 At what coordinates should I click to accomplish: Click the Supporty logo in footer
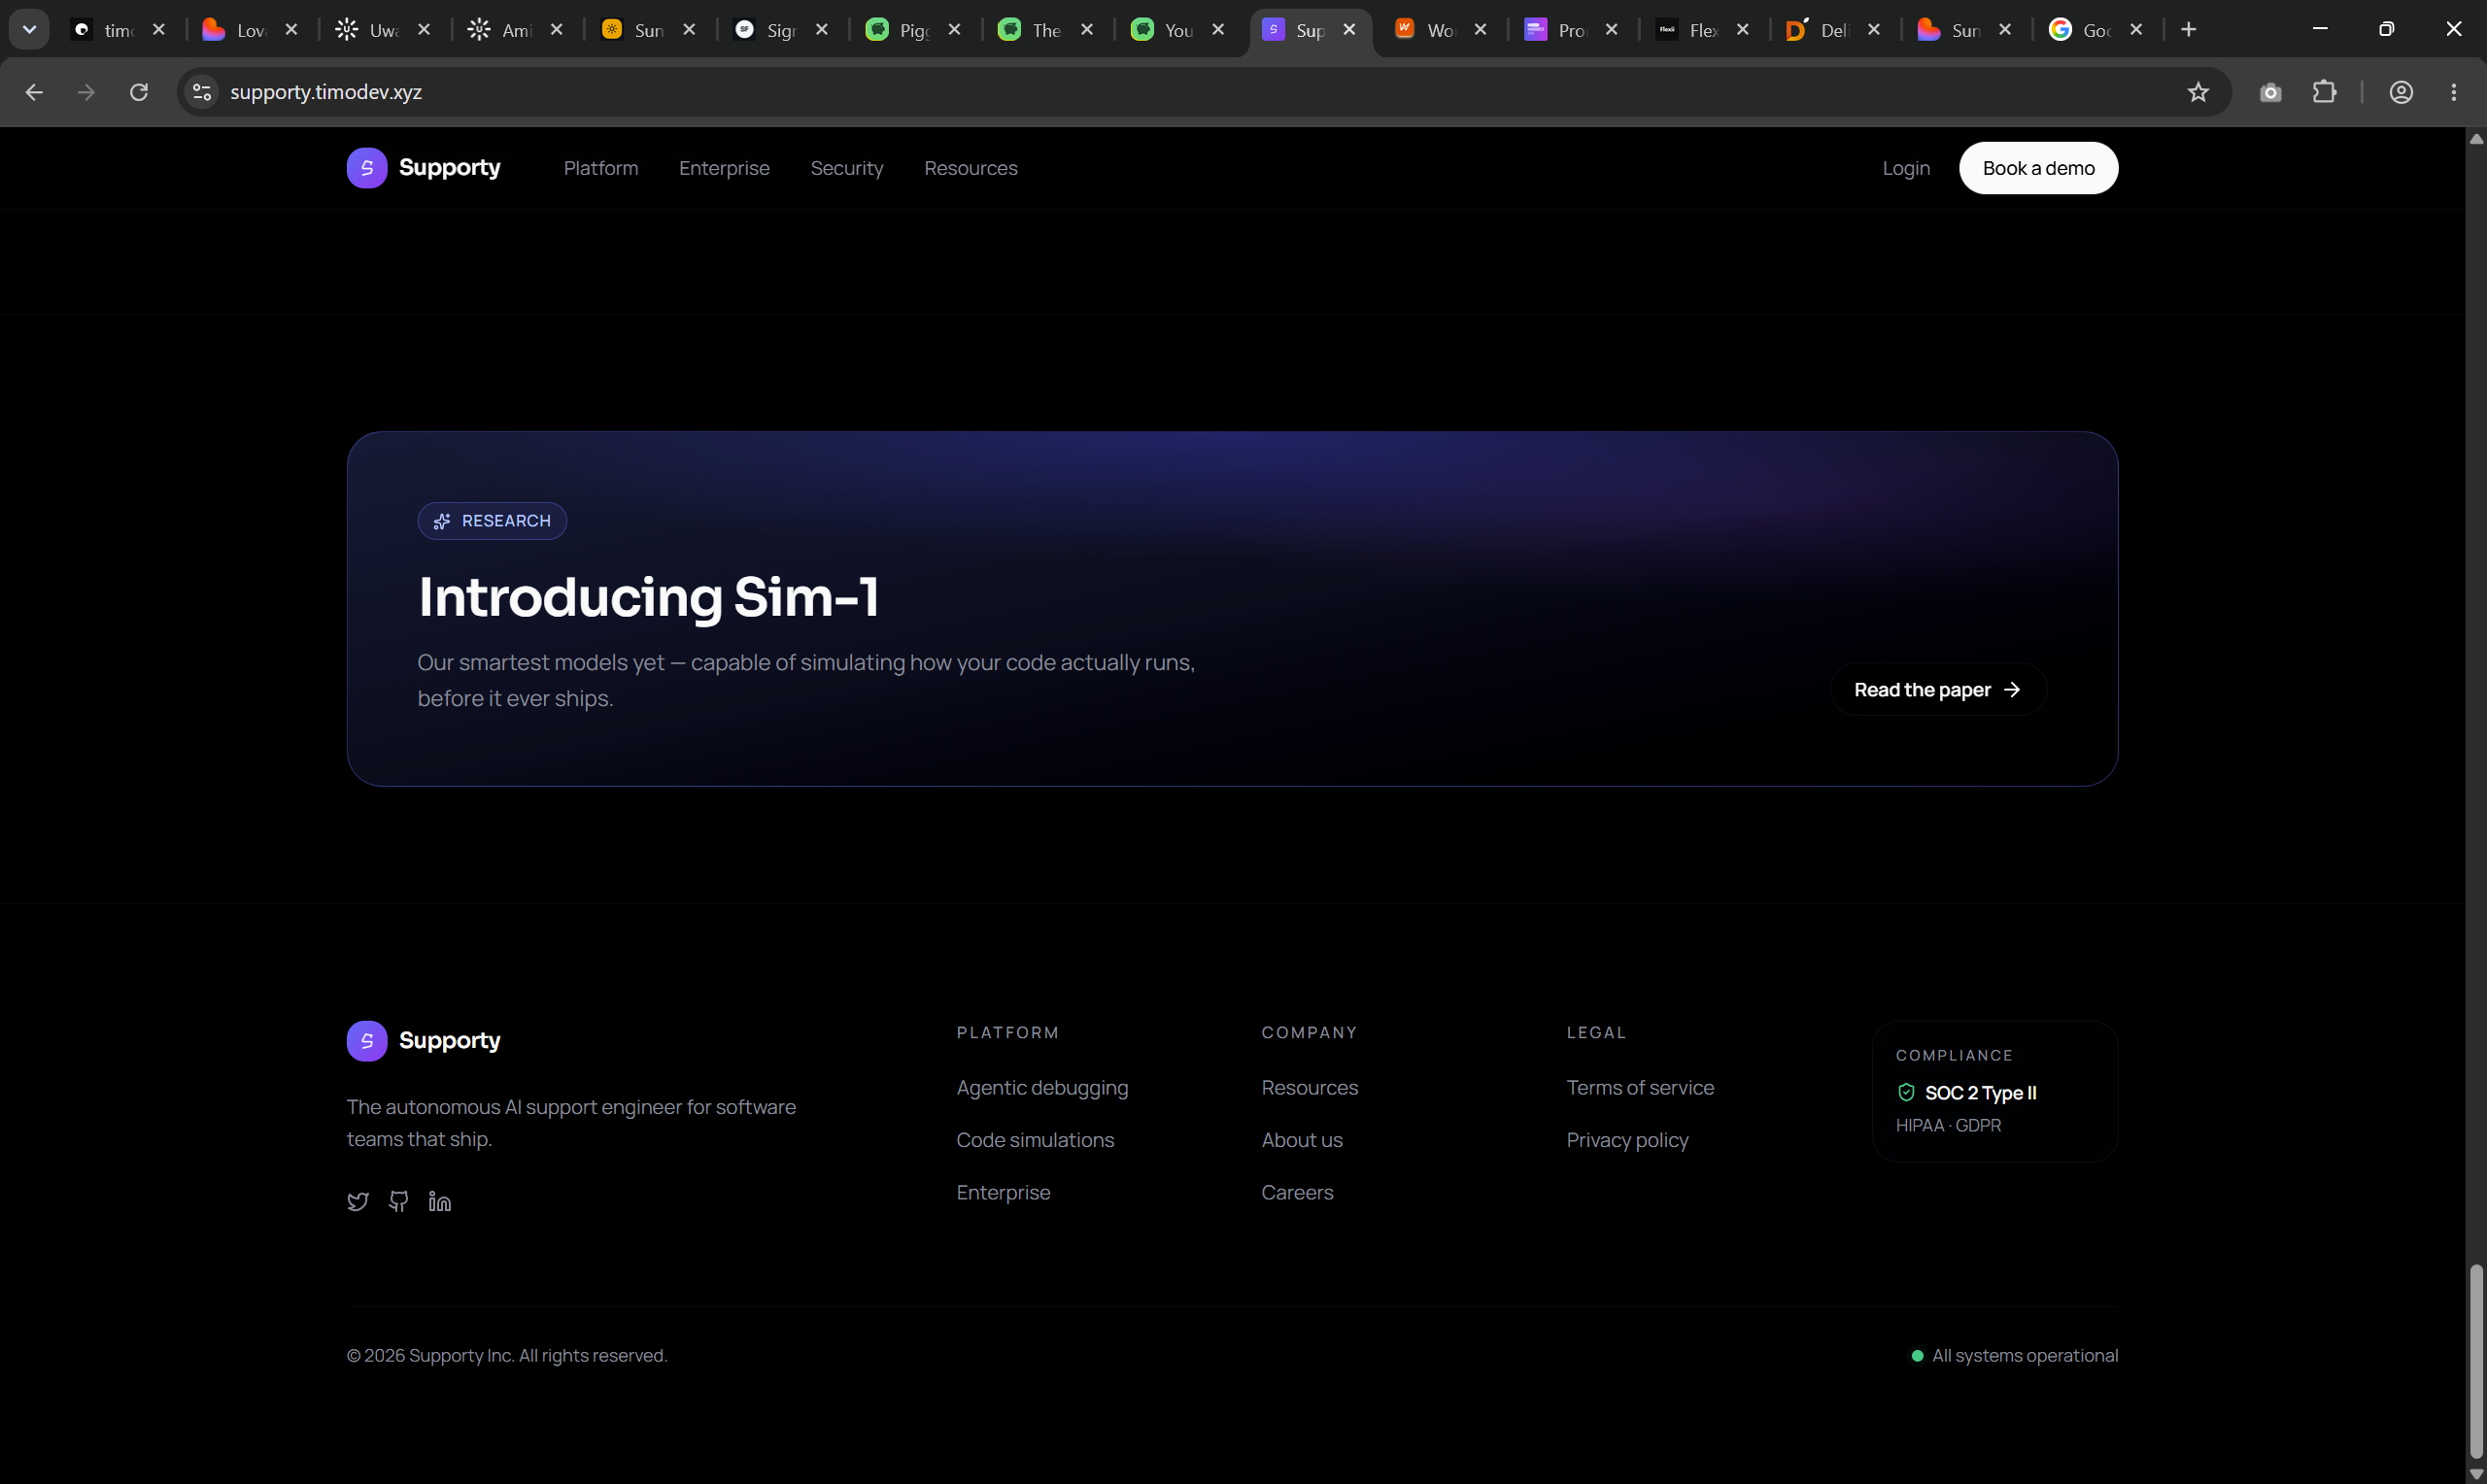click(424, 1041)
